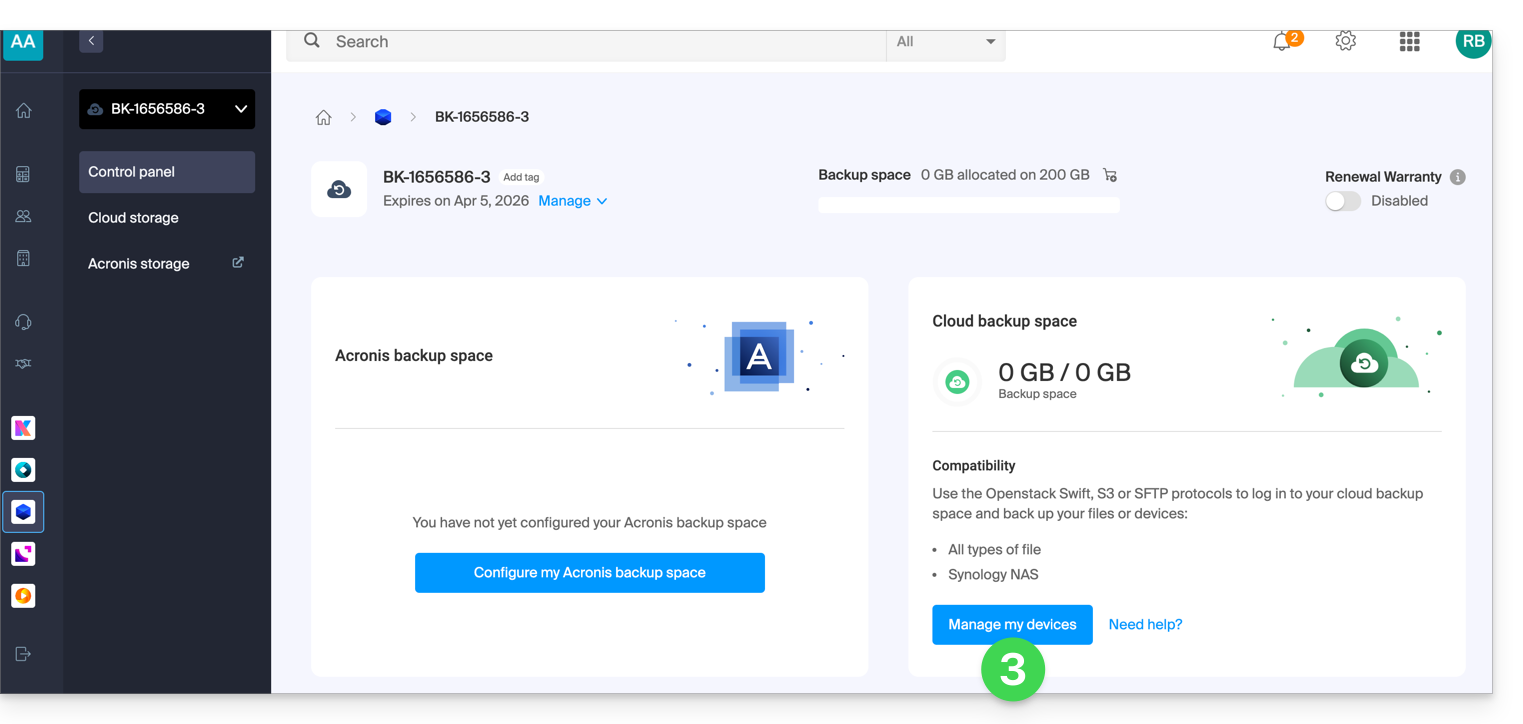Open the support headset icon in sidebar

(24, 322)
